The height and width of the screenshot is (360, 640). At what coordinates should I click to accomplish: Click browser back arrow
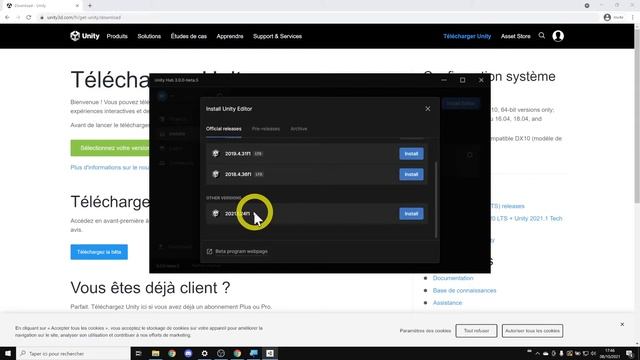pos(7,18)
